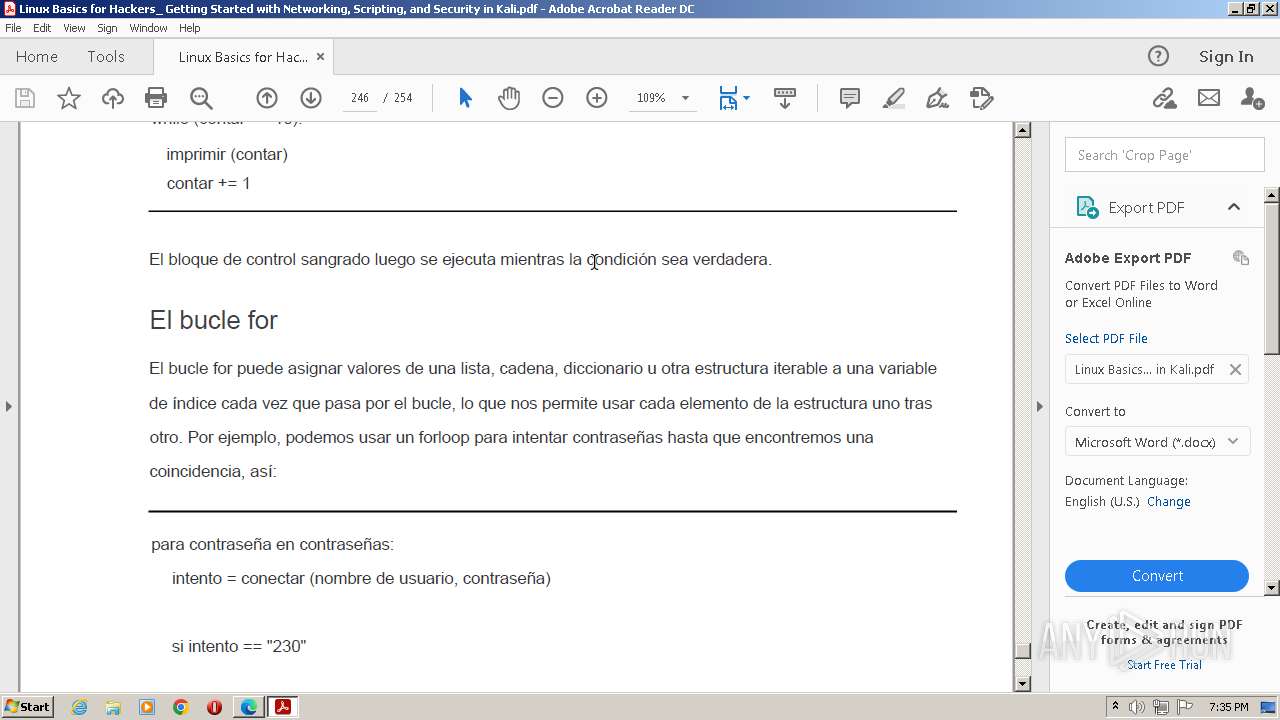The image size is (1280, 720).
Task: Open find text magnifier icon
Action: coord(201,98)
